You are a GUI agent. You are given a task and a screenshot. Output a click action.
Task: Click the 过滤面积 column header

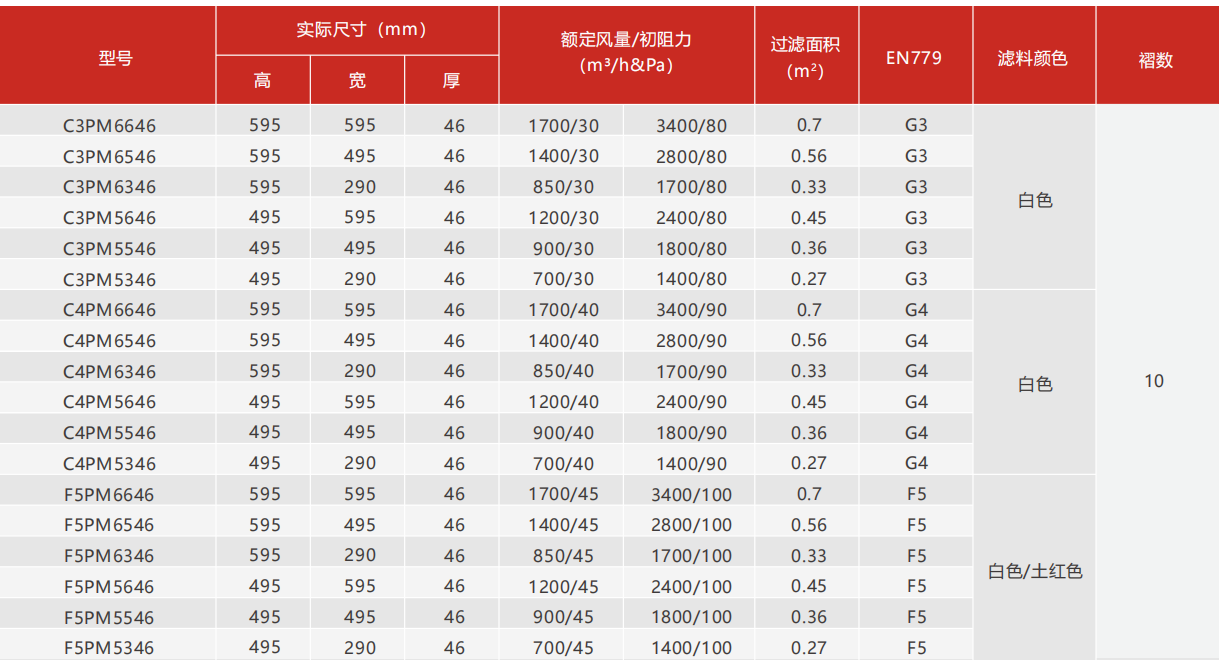805,57
